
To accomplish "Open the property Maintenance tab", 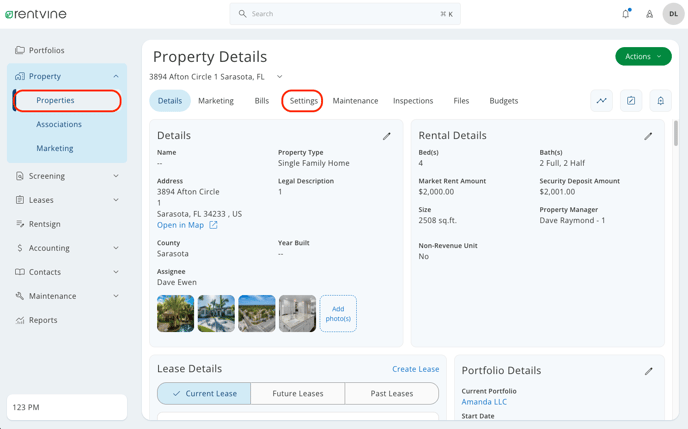I will click(355, 101).
